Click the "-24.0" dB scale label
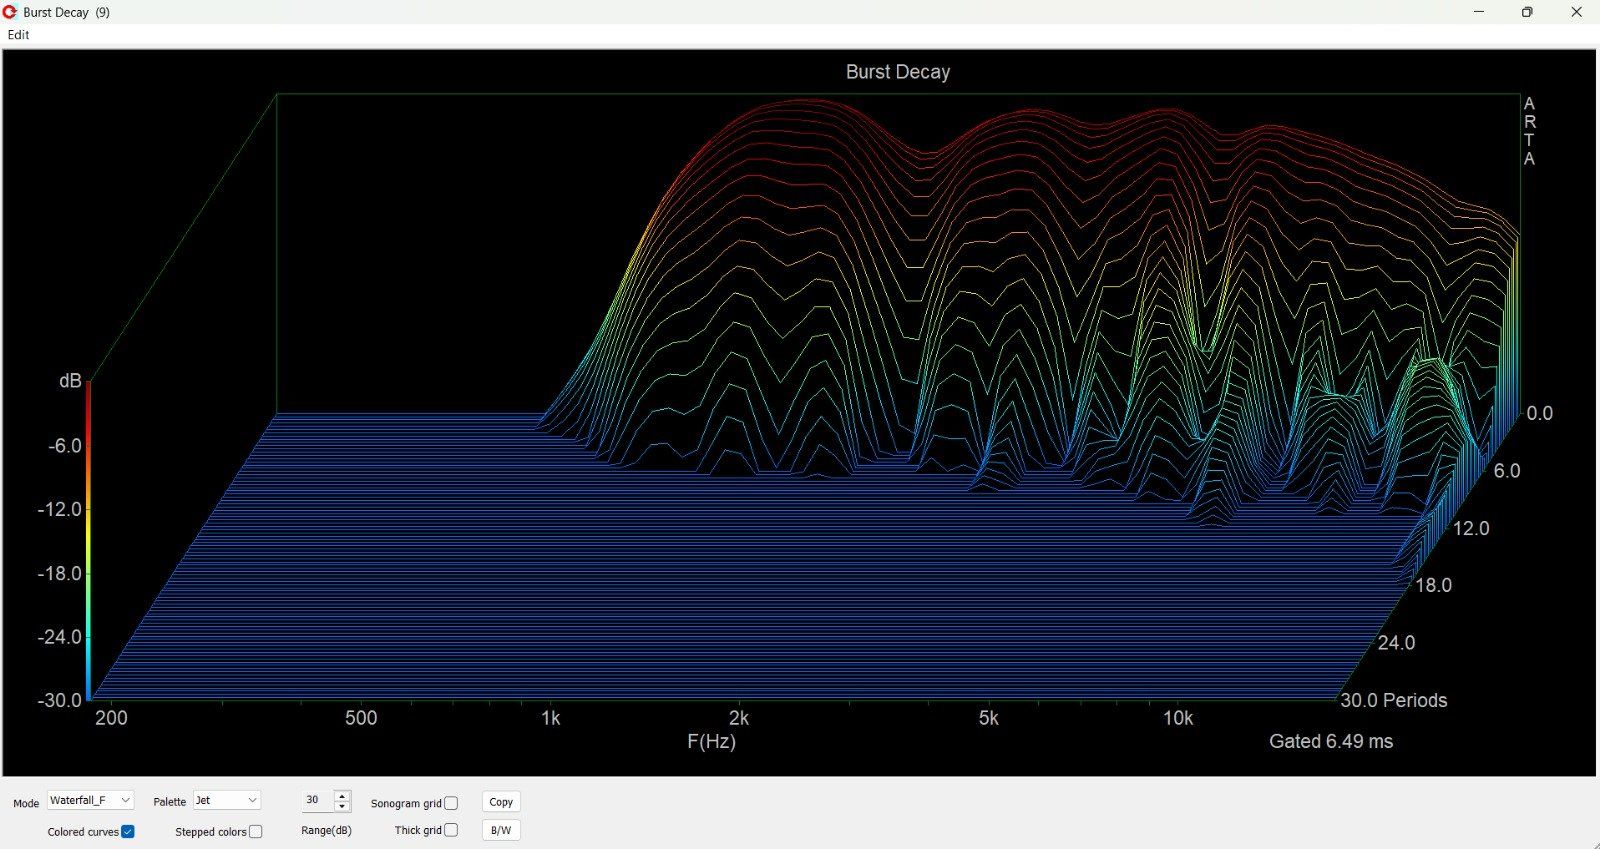Viewport: 1600px width, 849px height. click(x=60, y=637)
